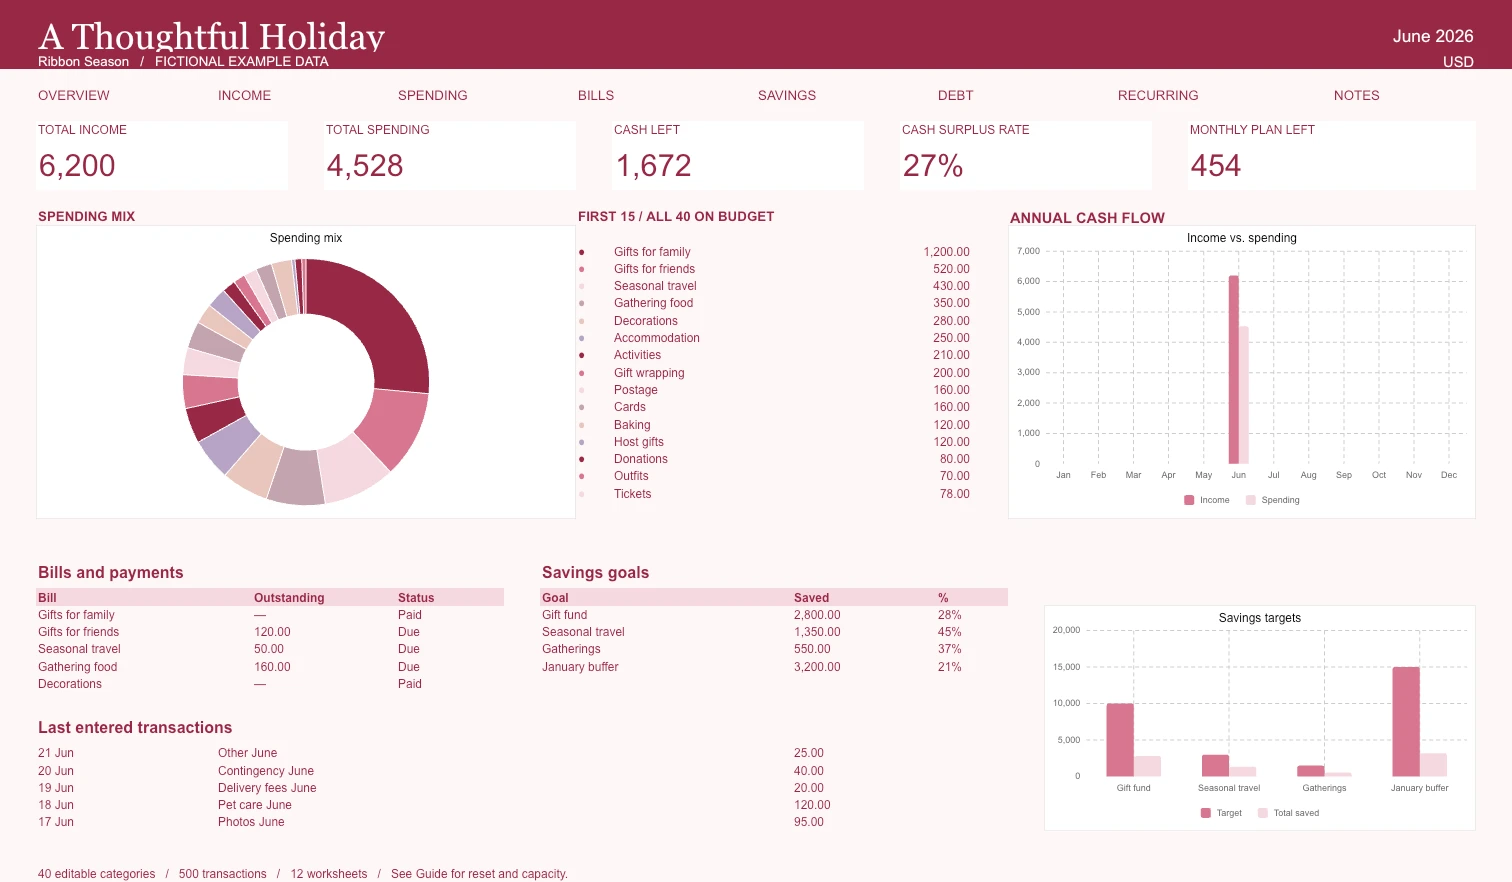Viewport: 1512px width, 882px height.
Task: Open the DEBT tab
Action: click(x=956, y=96)
